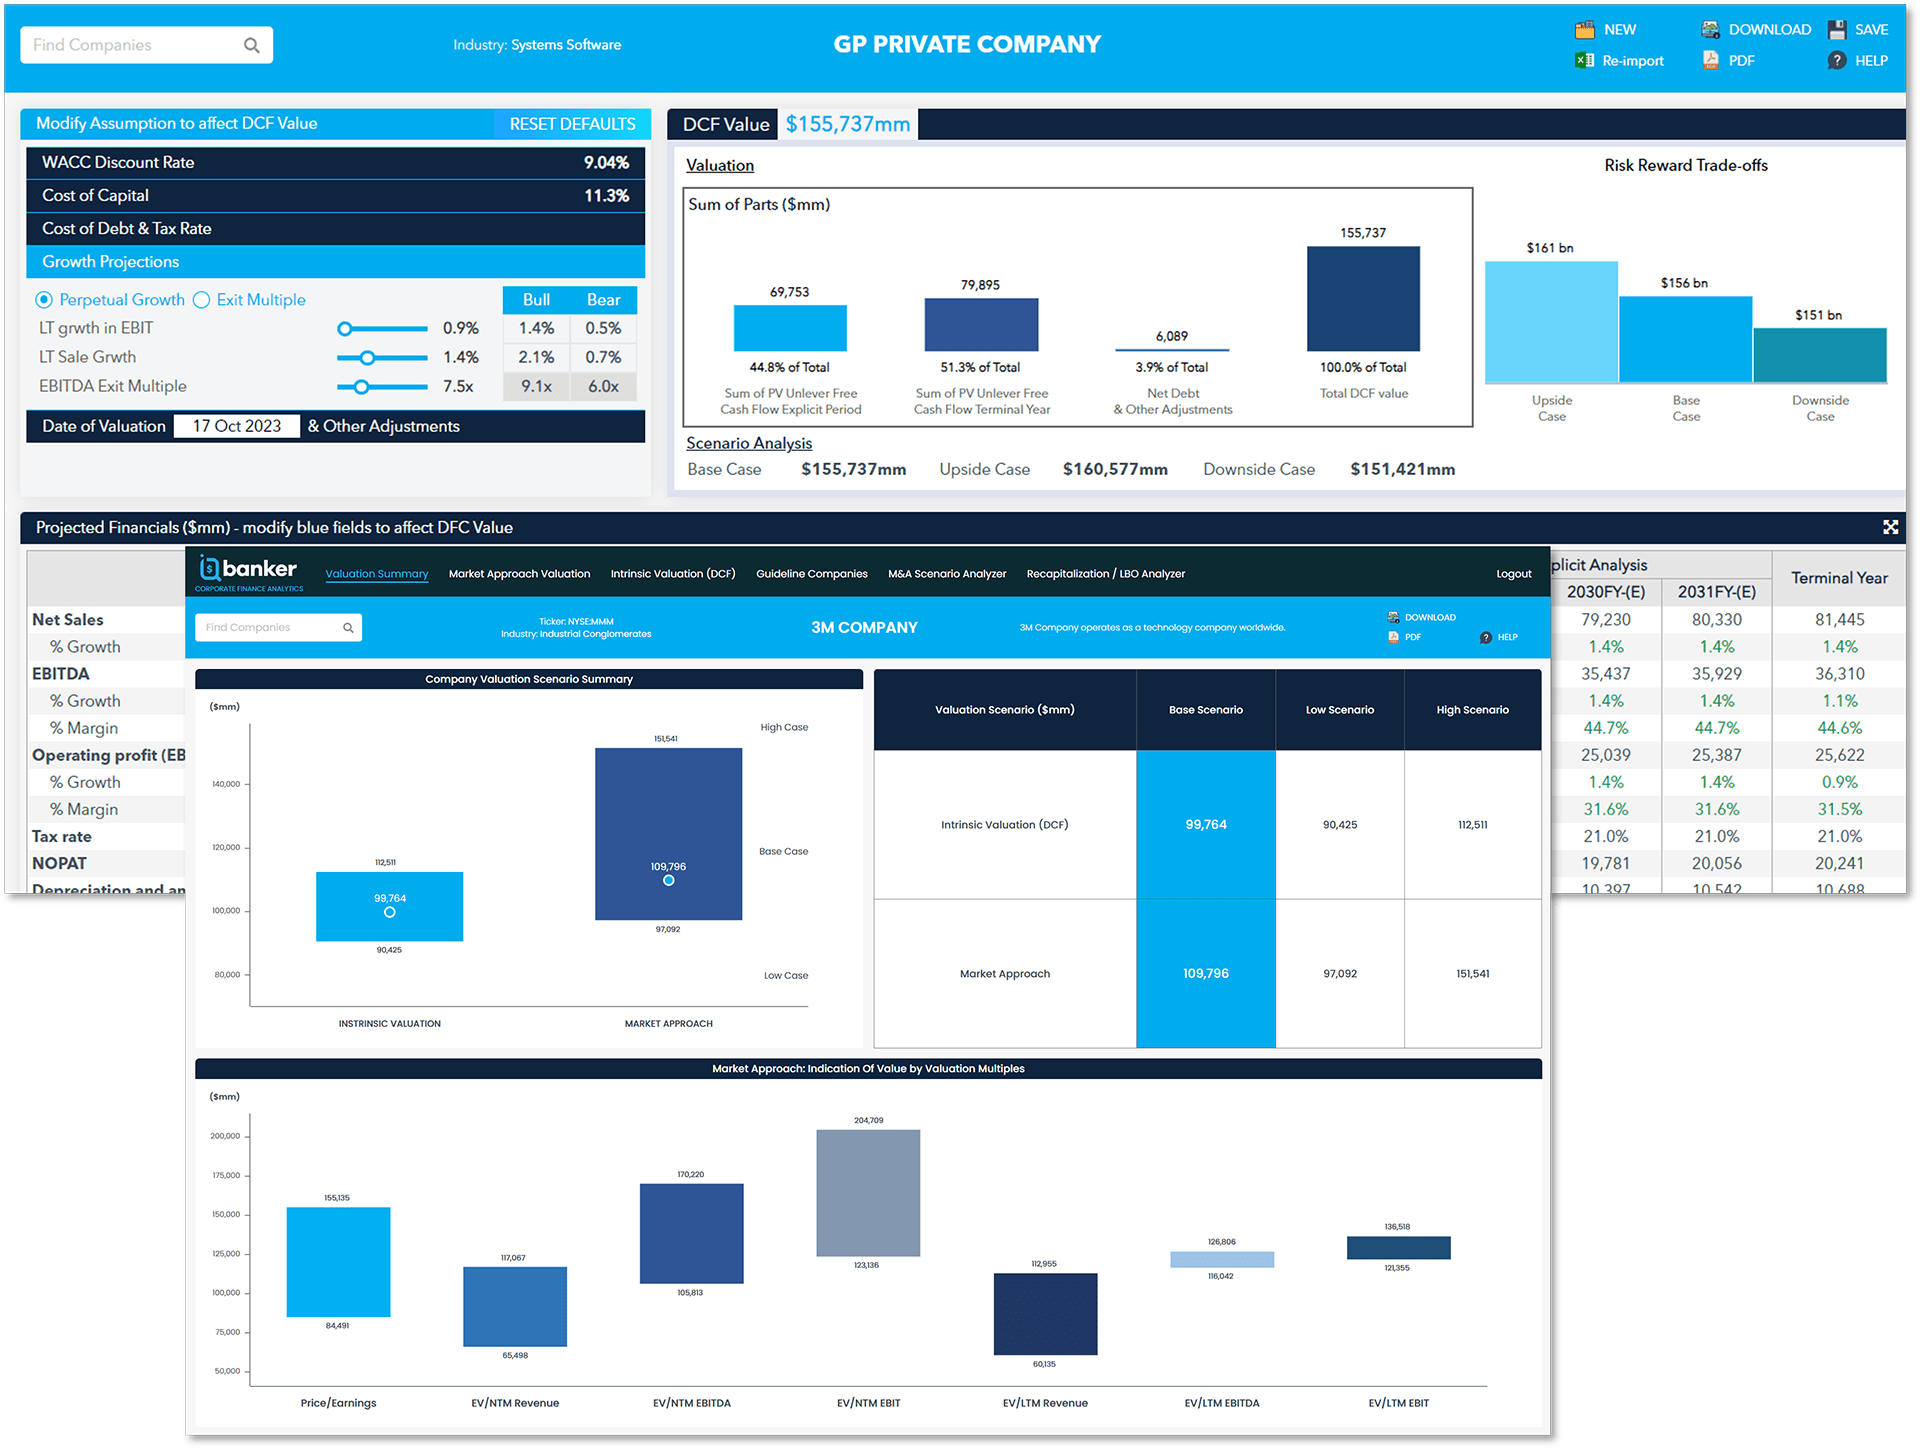Click the Bear EBITDA exit multiple 6.0x

(x=603, y=387)
